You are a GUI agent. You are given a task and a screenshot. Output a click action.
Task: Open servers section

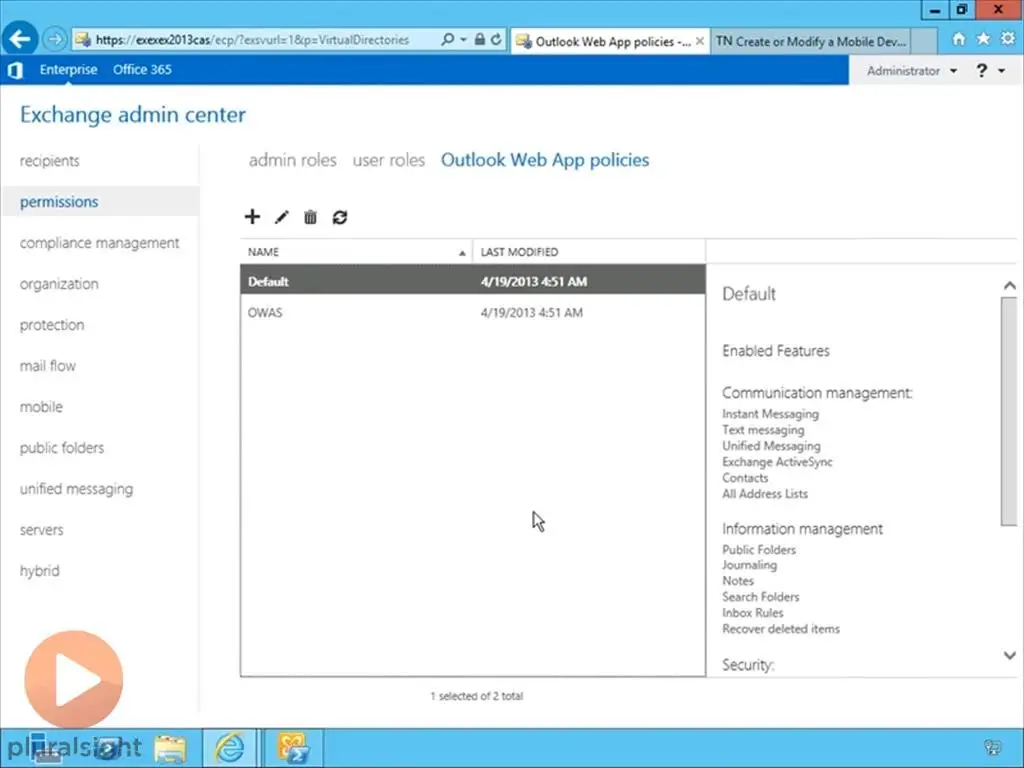click(41, 530)
